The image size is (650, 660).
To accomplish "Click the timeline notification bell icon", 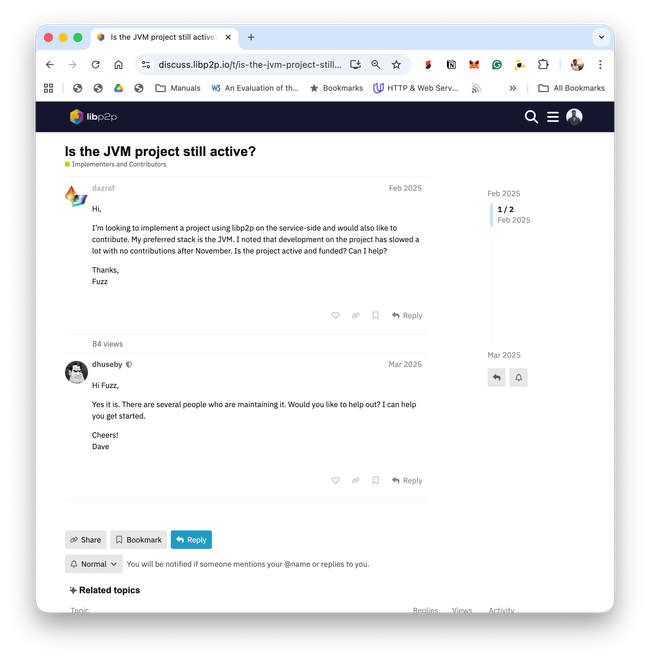I will 518,377.
